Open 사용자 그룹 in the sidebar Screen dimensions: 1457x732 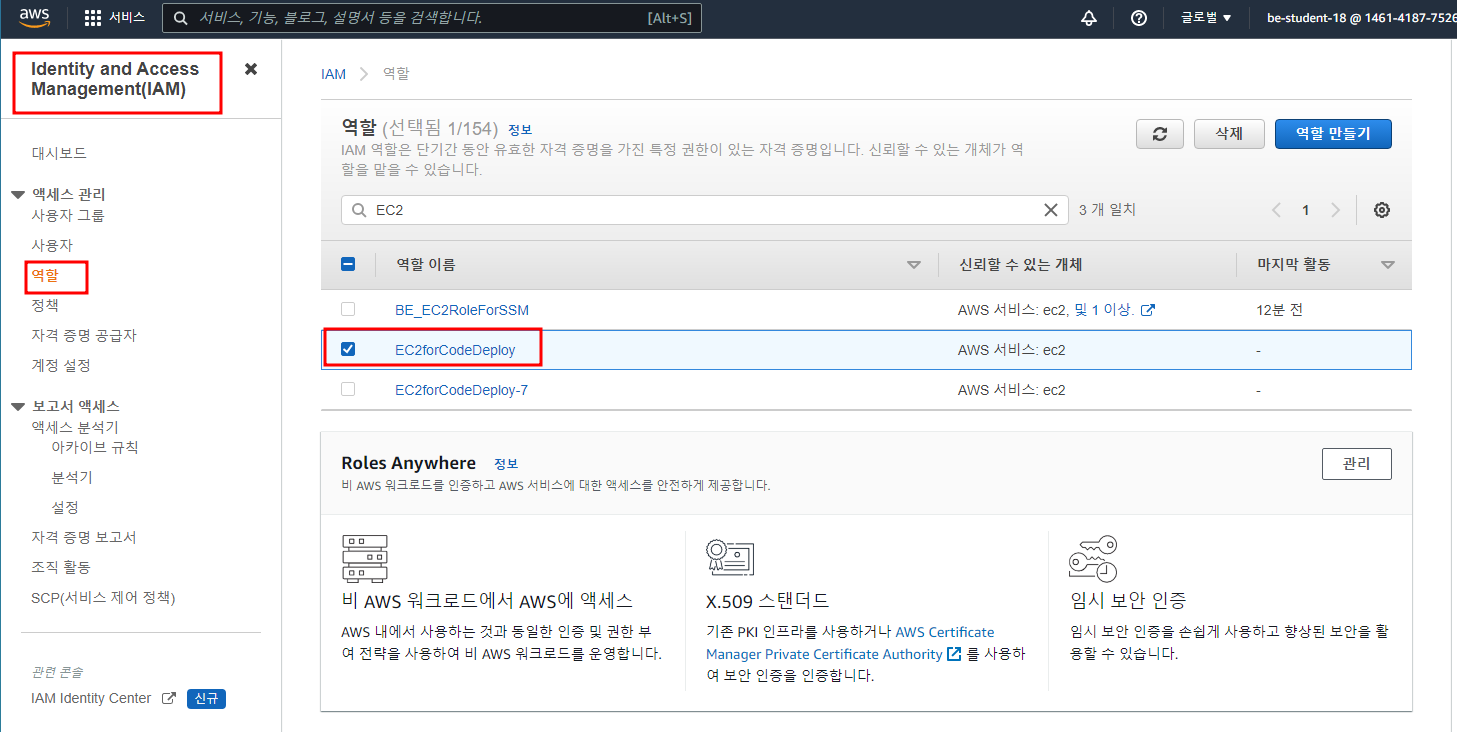click(x=68, y=215)
